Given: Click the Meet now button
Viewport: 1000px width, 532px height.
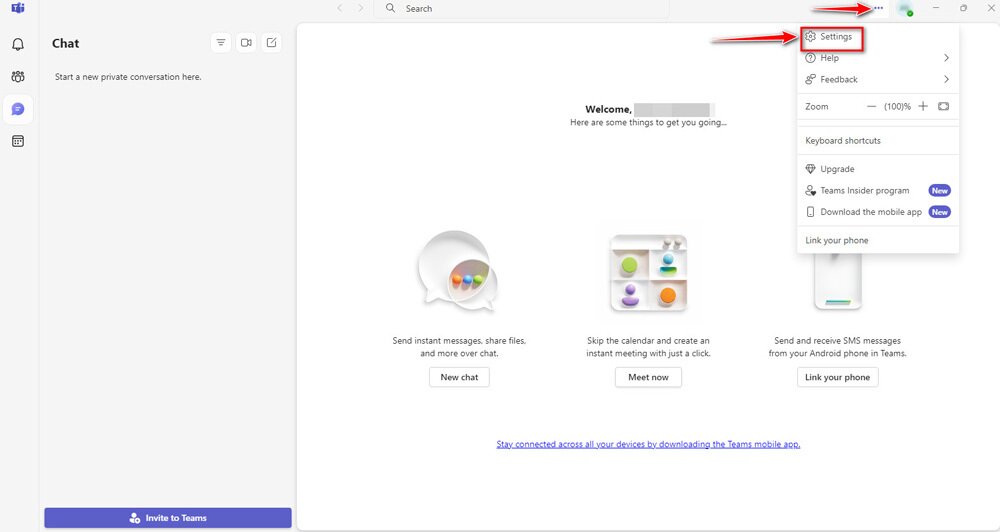Looking at the screenshot, I should pyautogui.click(x=648, y=377).
